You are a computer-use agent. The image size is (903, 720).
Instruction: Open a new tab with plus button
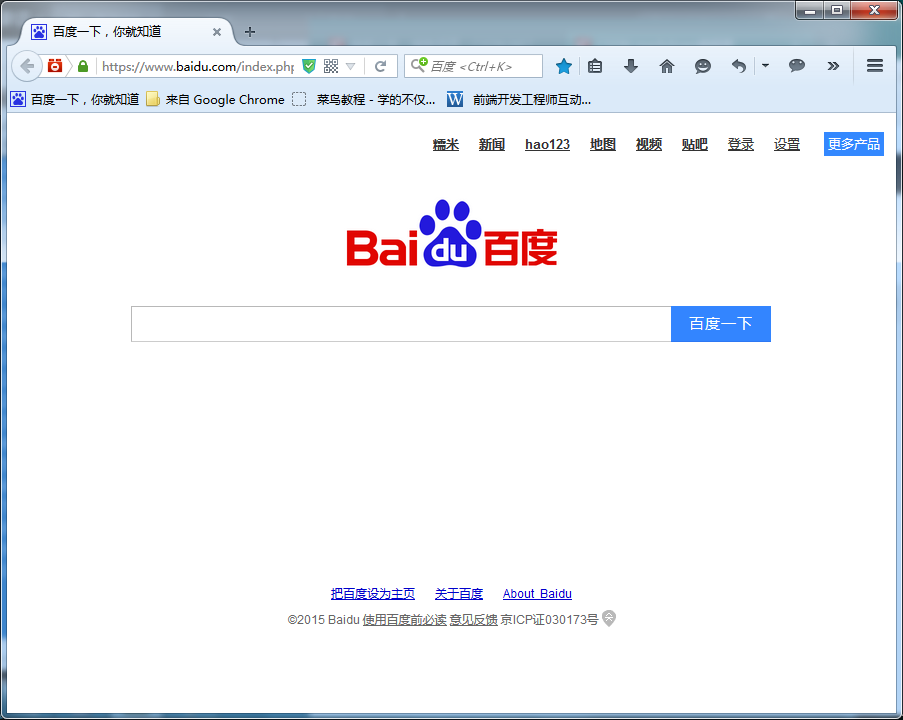coord(249,32)
